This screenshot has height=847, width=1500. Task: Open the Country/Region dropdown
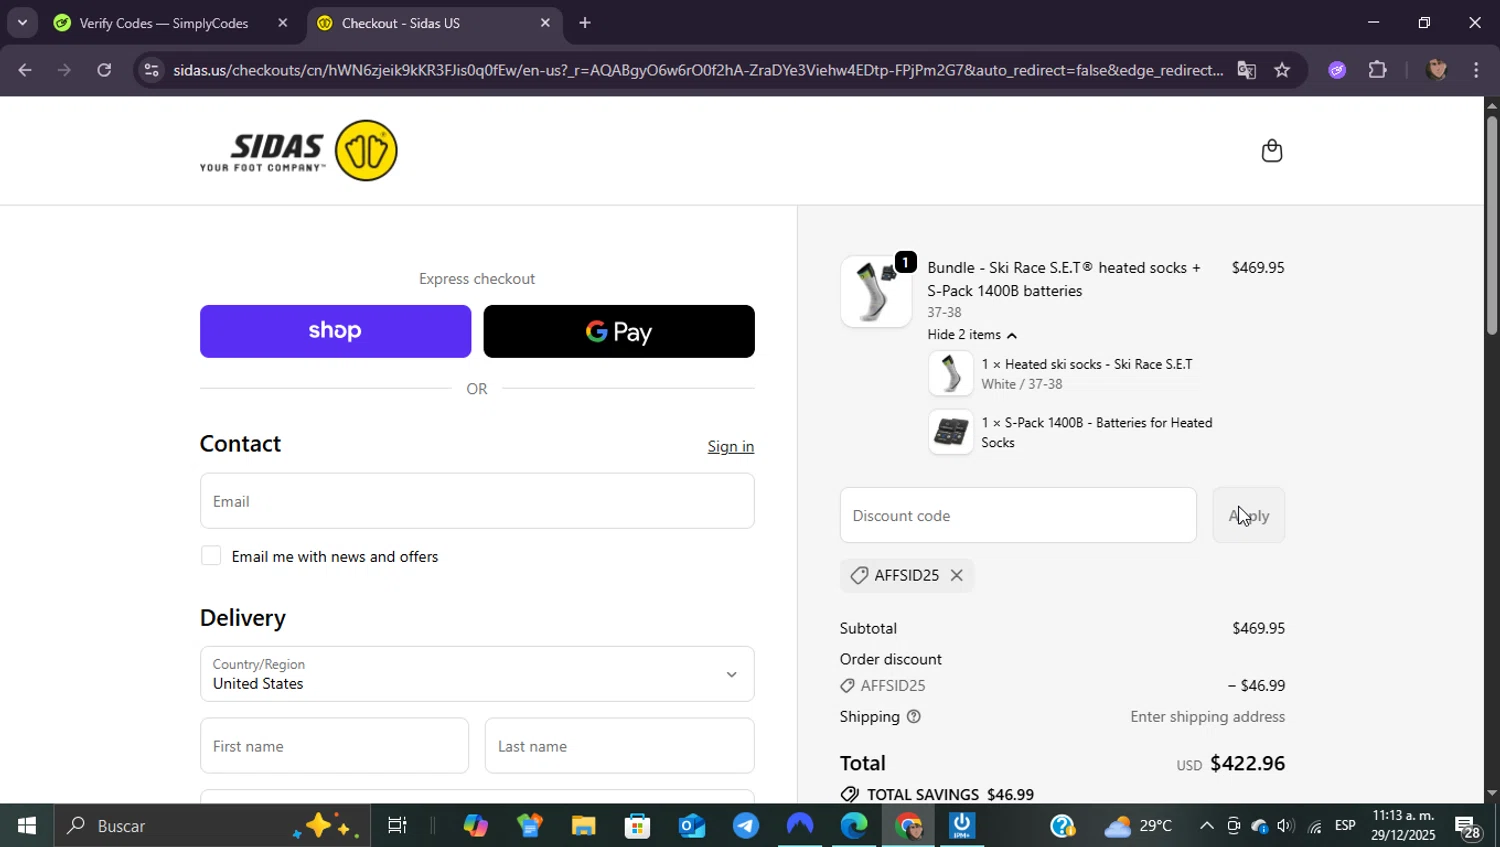[x=477, y=674]
